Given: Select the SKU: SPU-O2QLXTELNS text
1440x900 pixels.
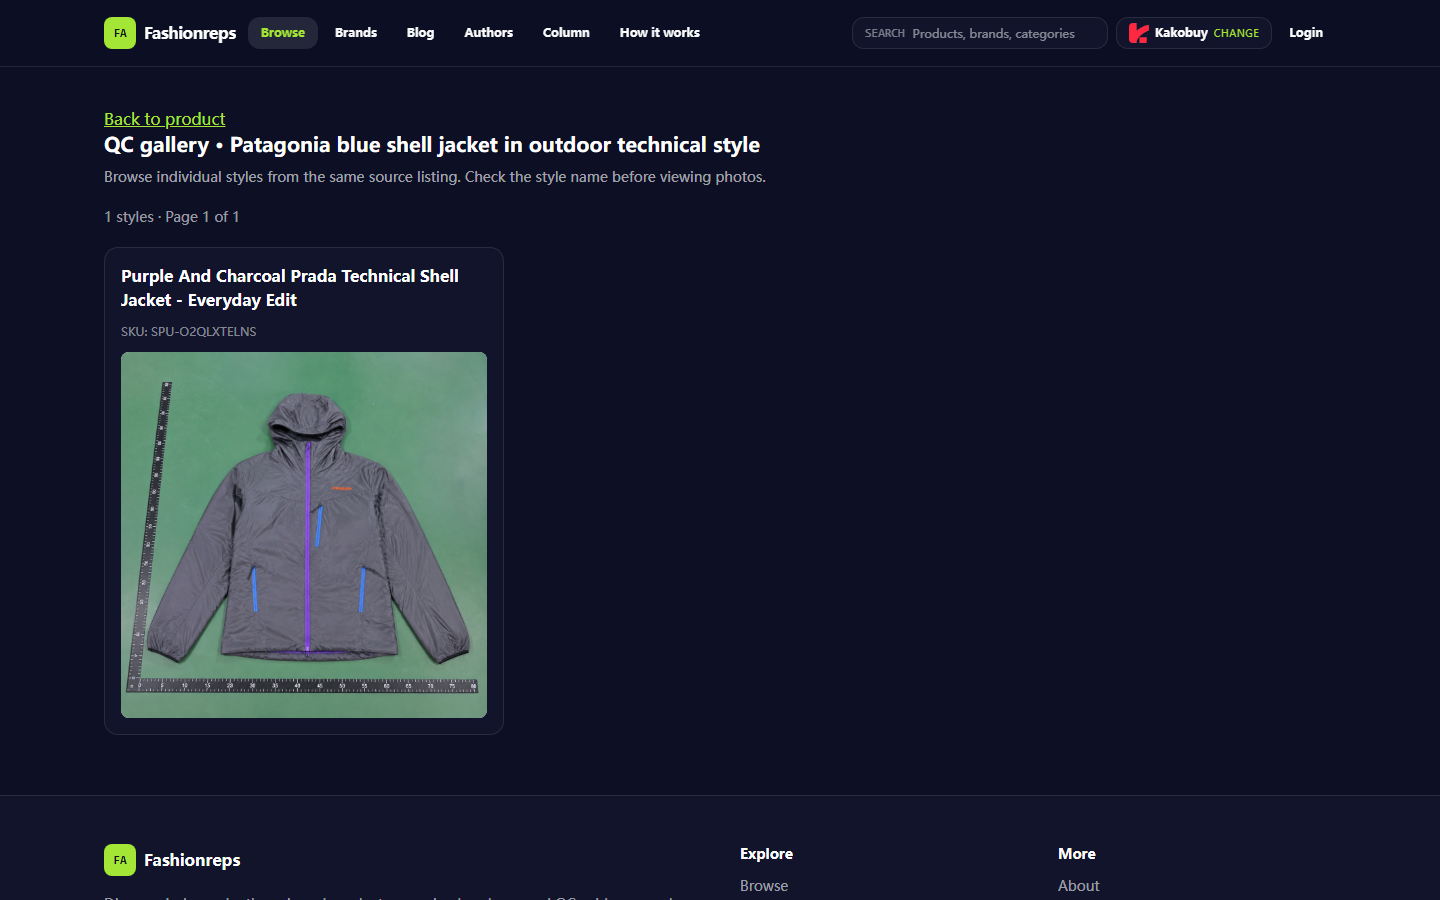Looking at the screenshot, I should 189,332.
